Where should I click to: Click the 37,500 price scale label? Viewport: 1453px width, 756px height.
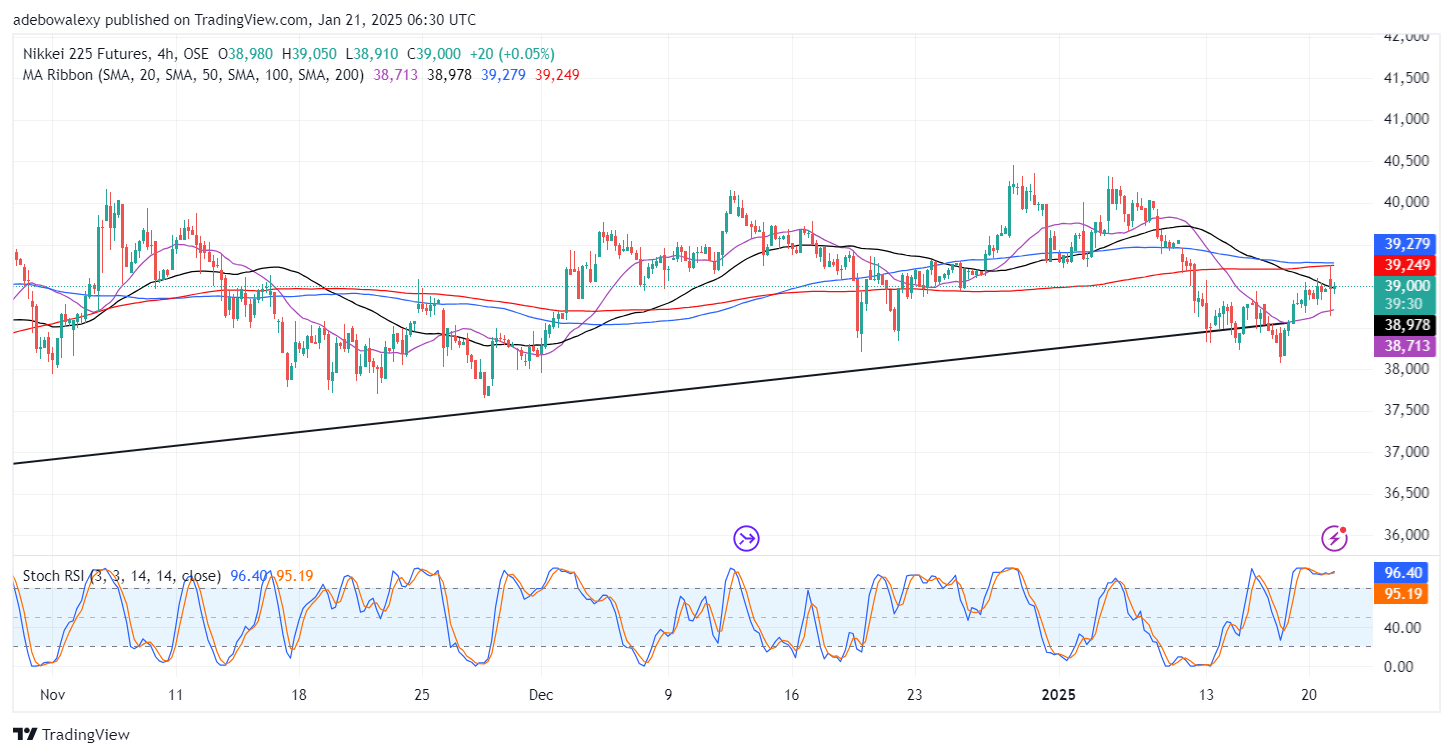pyautogui.click(x=1409, y=410)
